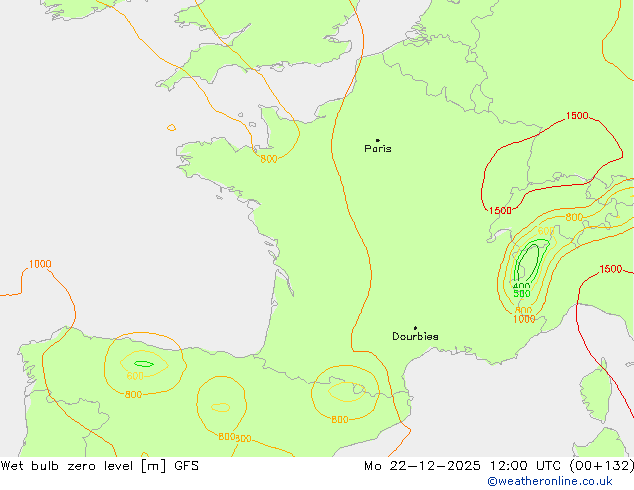
Task: Click the 1500 label over southern Germany
Action: 577,116
